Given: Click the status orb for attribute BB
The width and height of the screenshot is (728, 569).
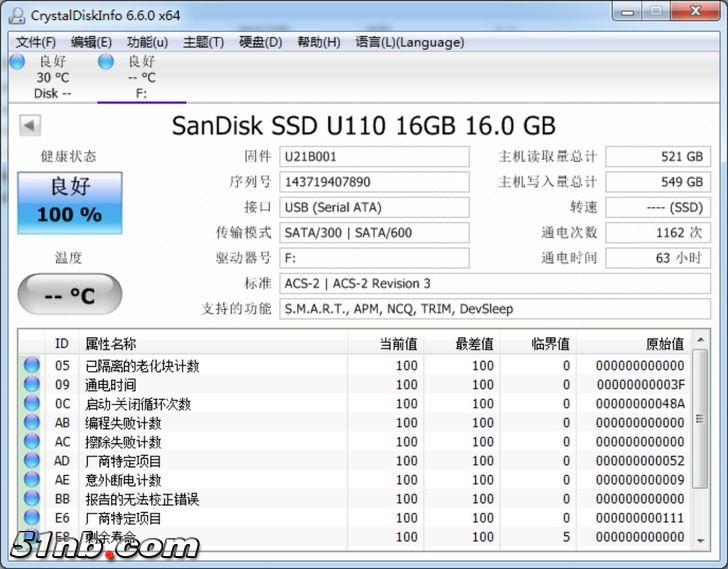Looking at the screenshot, I should click(x=32, y=498).
